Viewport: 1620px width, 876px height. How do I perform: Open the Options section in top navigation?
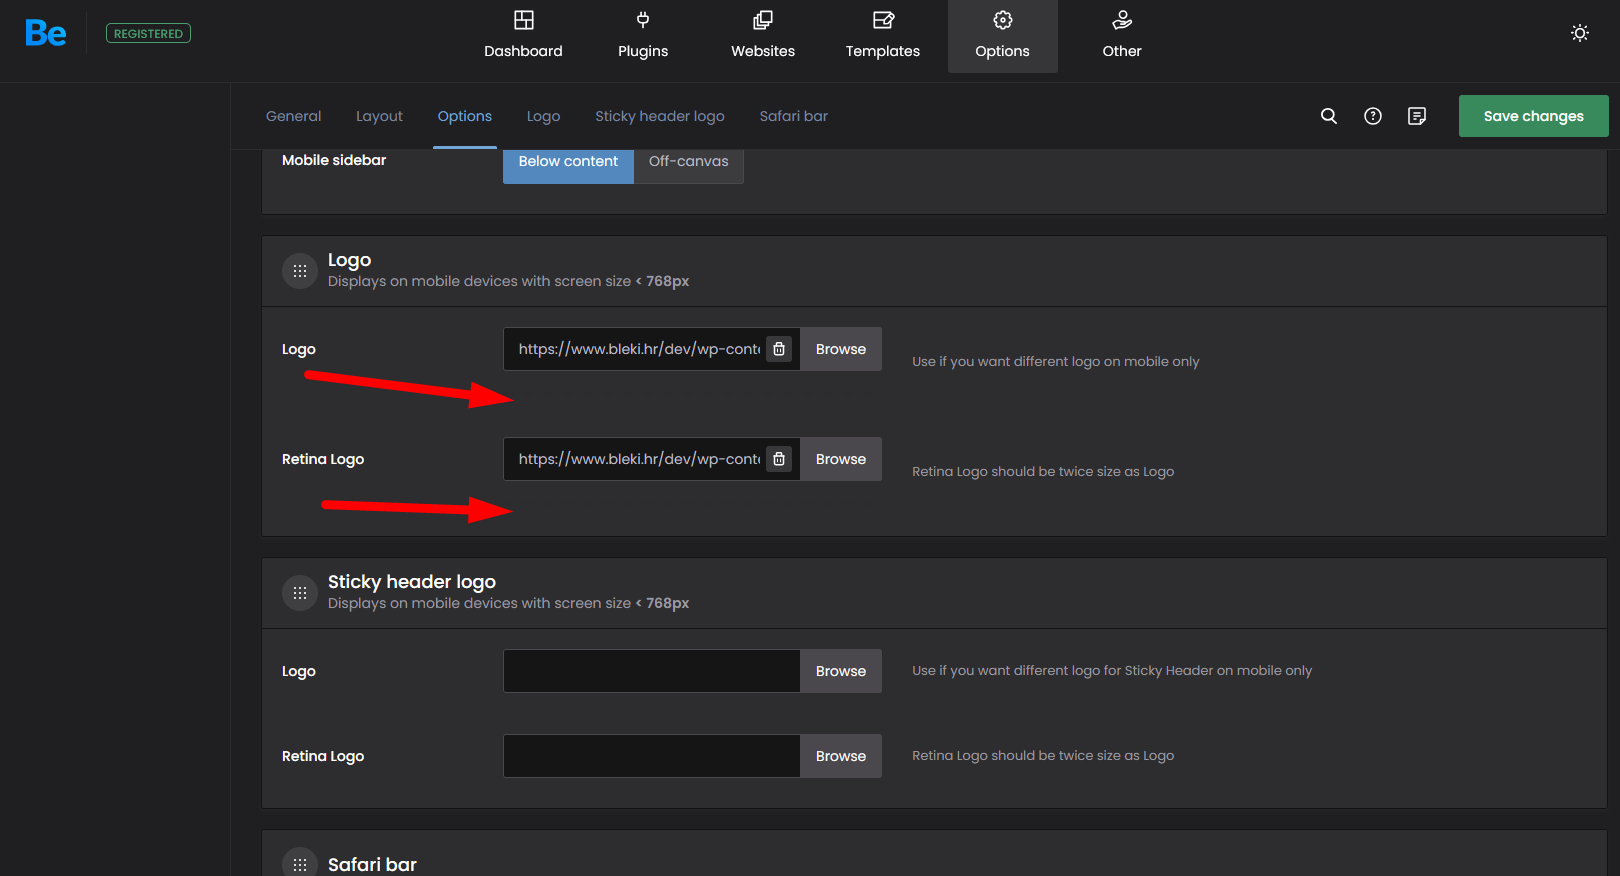pyautogui.click(x=1003, y=36)
